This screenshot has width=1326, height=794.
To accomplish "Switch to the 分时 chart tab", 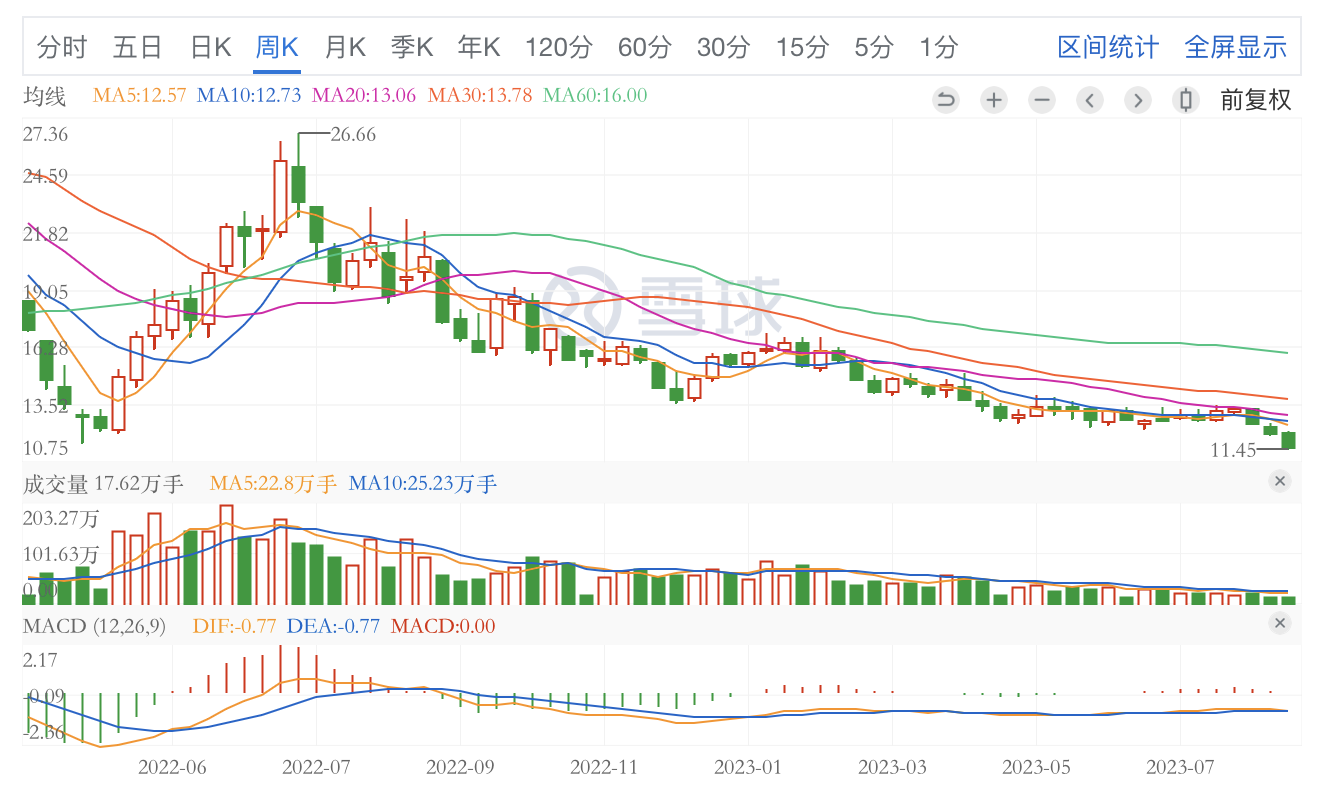I will (62, 47).
